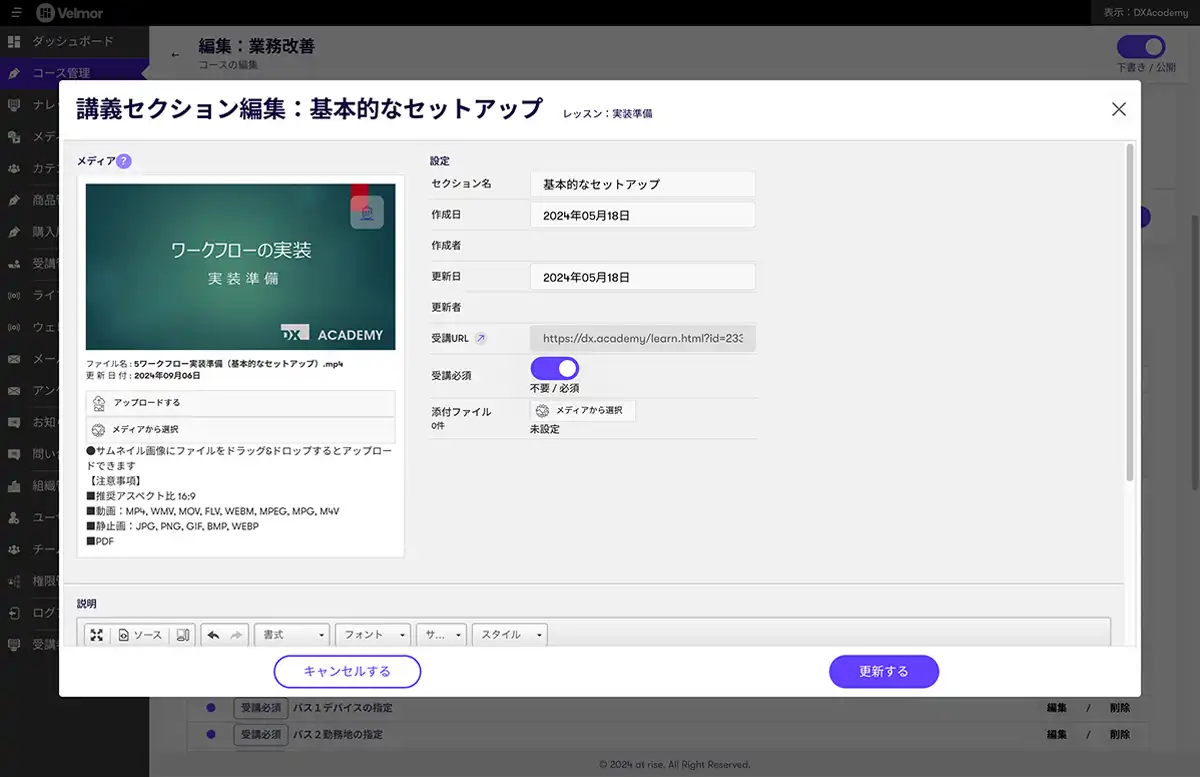Open the 書式 format dropdown

tap(292, 635)
